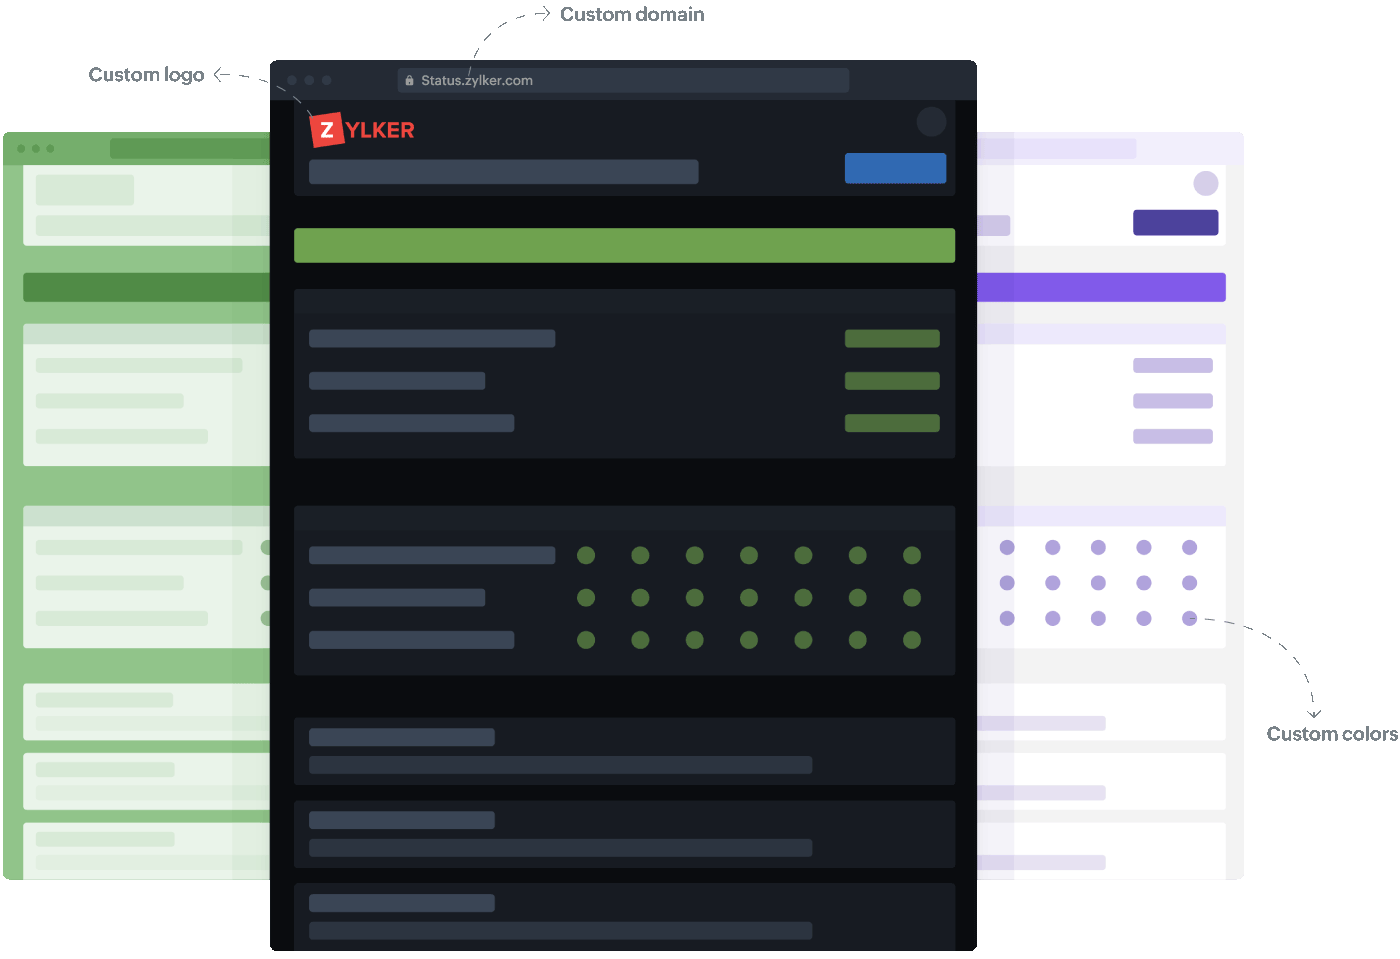Select the Status.zylker.com address bar

point(624,80)
